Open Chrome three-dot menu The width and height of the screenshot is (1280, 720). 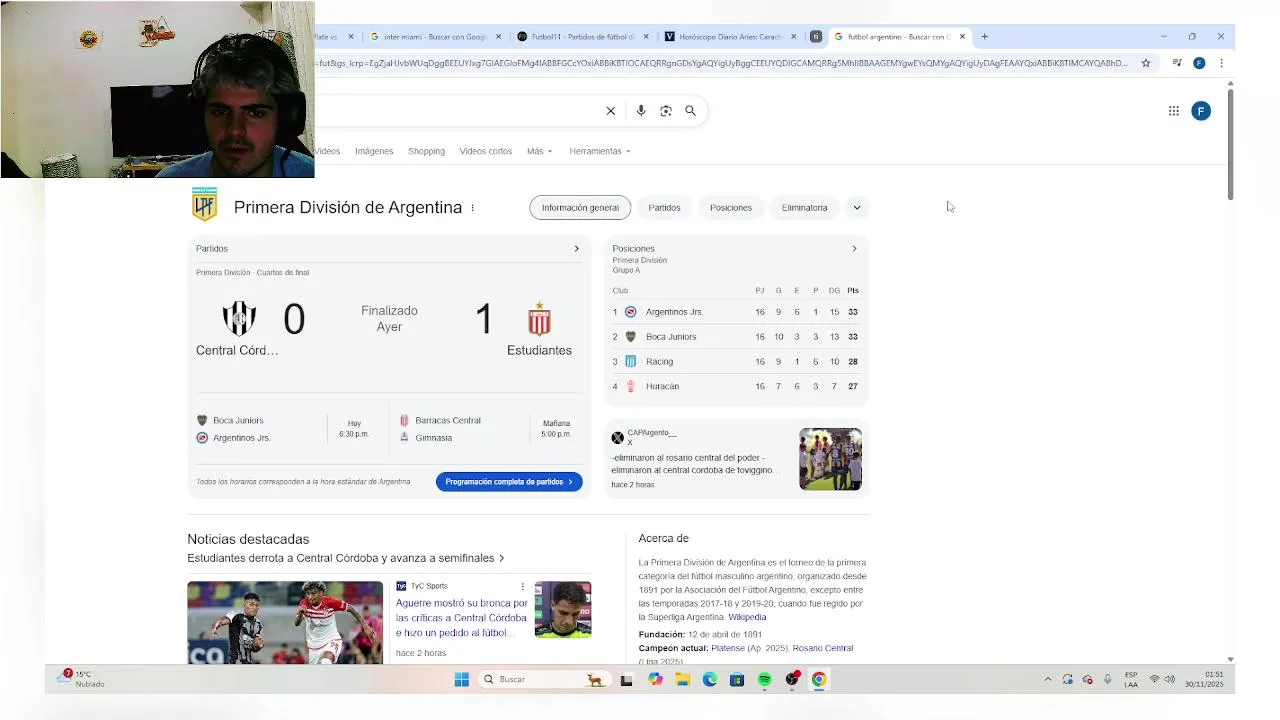pyautogui.click(x=1221, y=63)
